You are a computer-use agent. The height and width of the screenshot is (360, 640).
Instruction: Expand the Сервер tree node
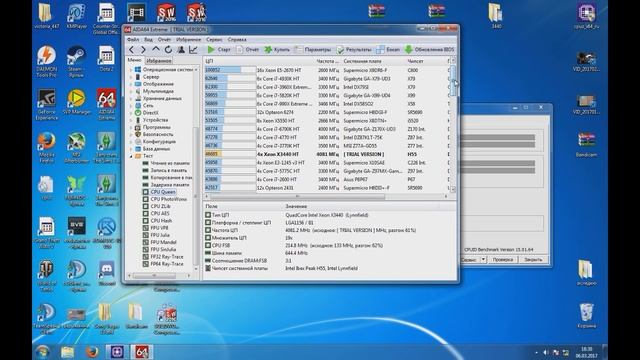131,77
